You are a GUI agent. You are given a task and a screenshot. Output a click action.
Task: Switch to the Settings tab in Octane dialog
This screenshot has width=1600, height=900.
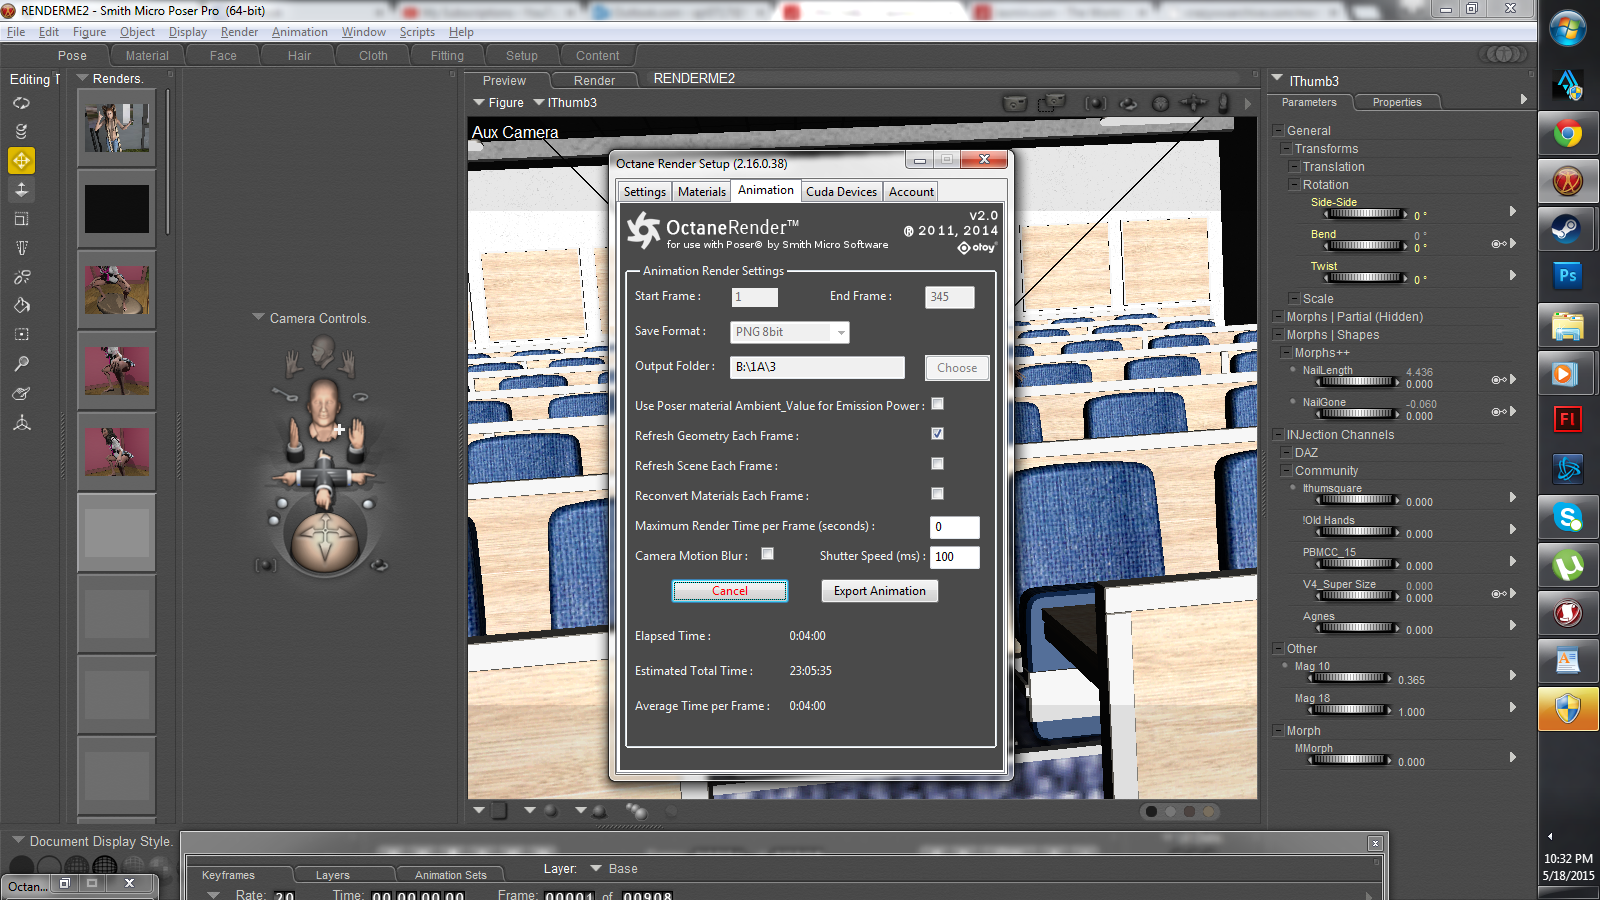coord(644,192)
